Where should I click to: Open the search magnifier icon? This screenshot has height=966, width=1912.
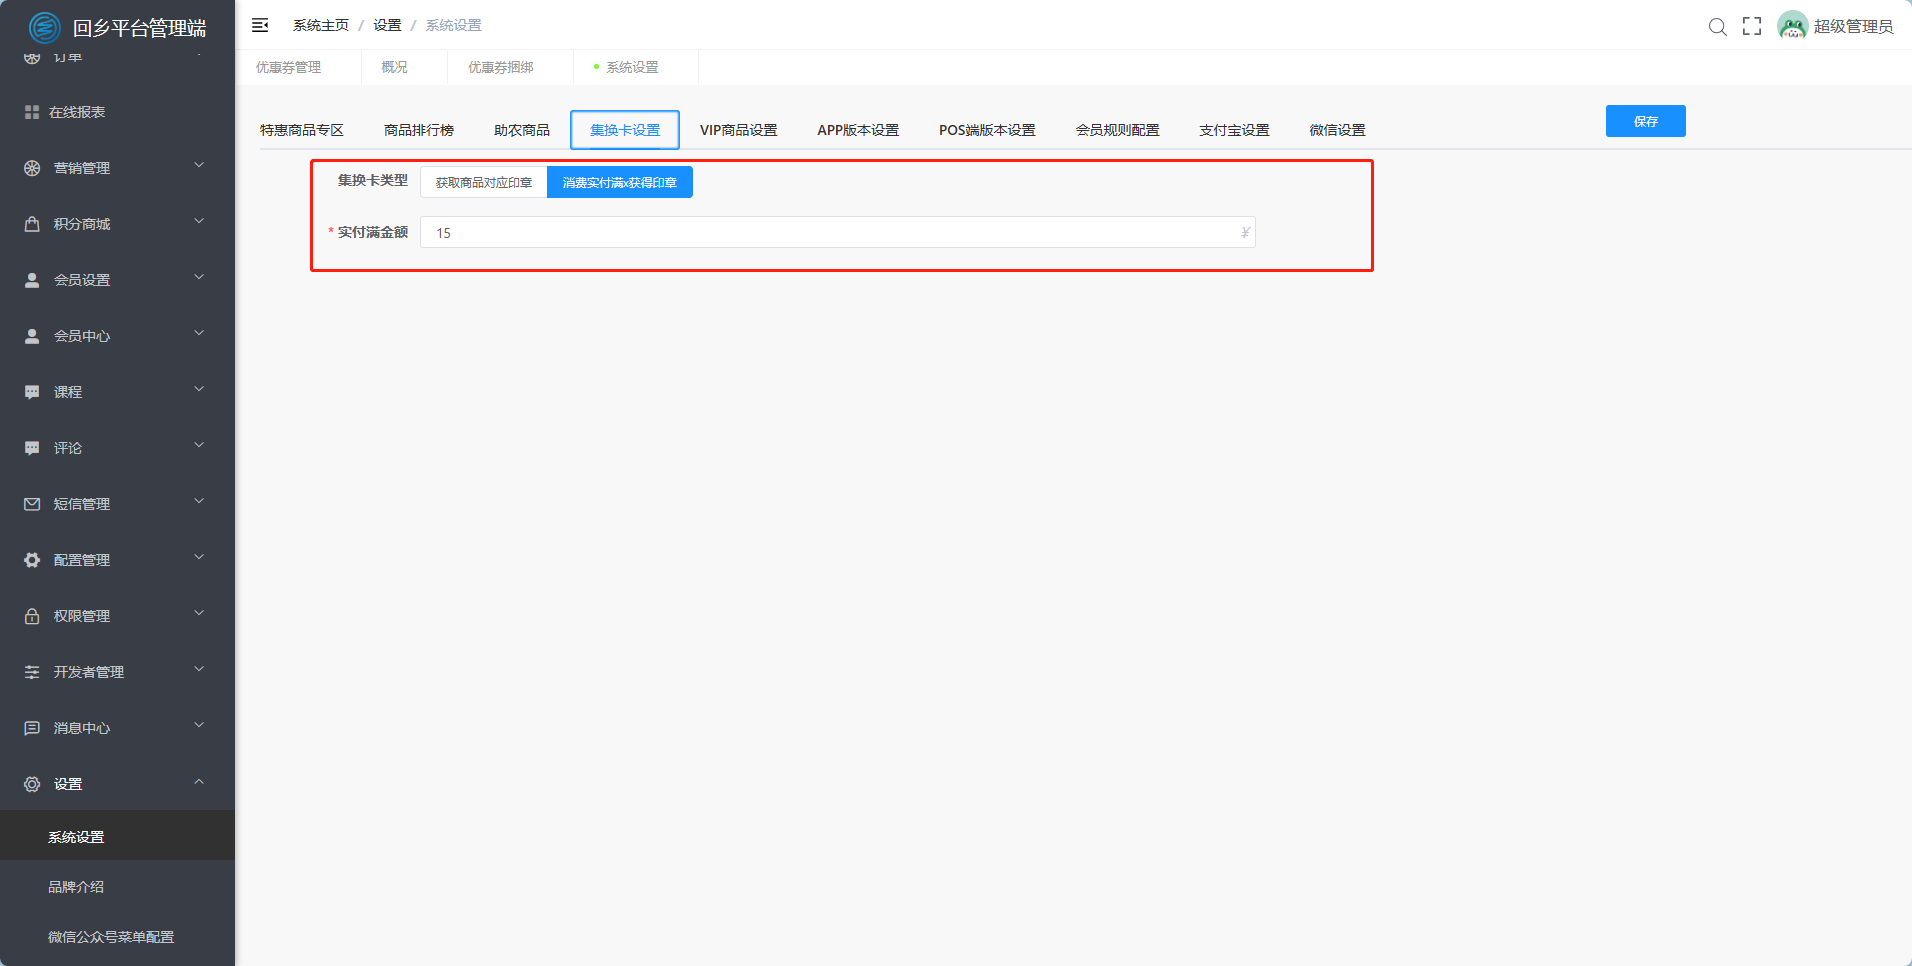tap(1717, 27)
